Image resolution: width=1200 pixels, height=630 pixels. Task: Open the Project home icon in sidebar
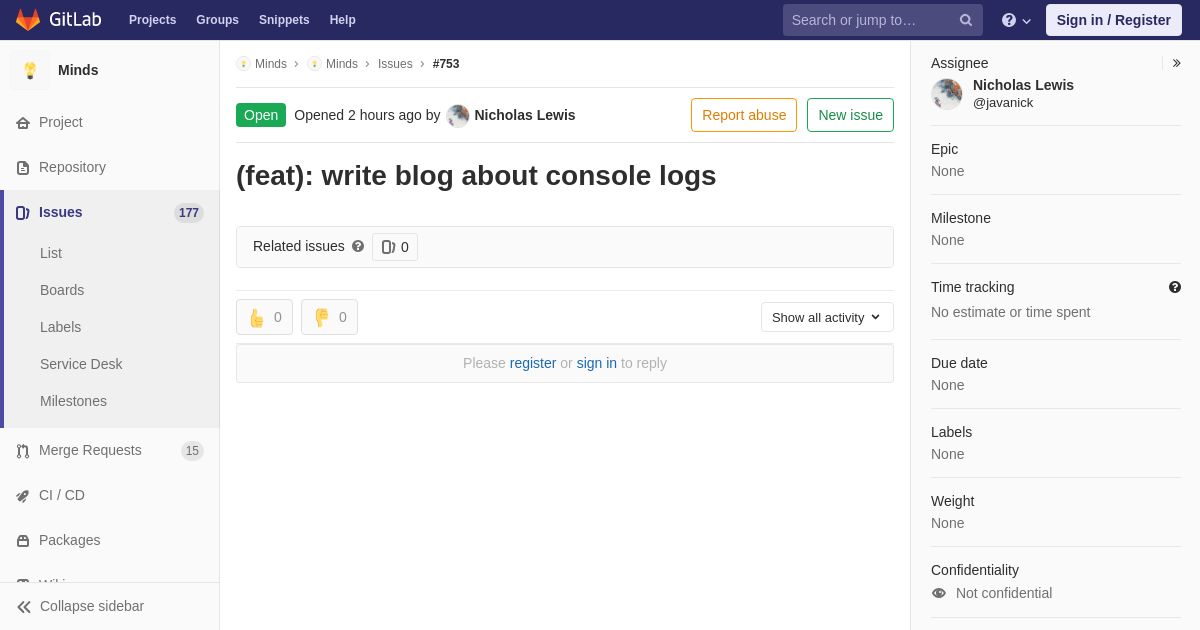click(23, 123)
